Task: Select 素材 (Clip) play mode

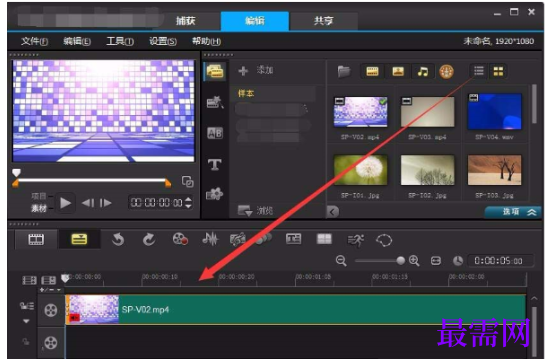Action: click(39, 209)
